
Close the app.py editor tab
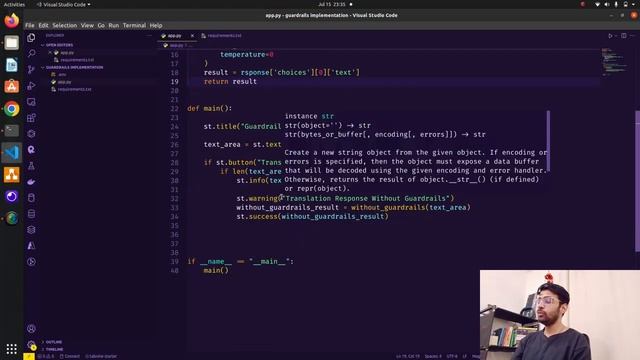tap(192, 36)
